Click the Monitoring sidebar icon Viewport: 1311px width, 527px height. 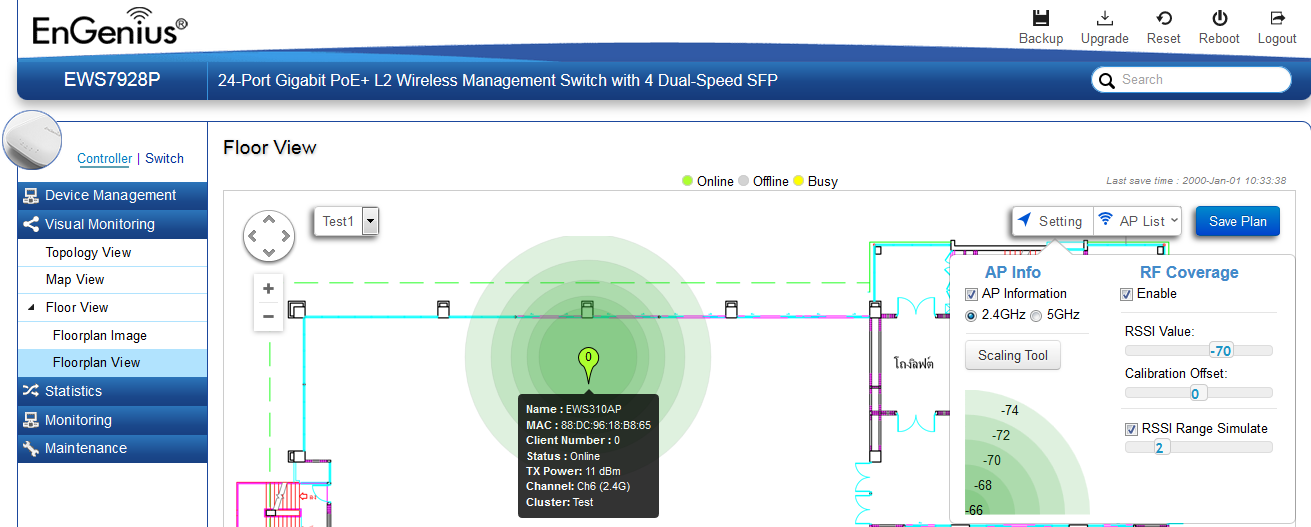coord(30,420)
